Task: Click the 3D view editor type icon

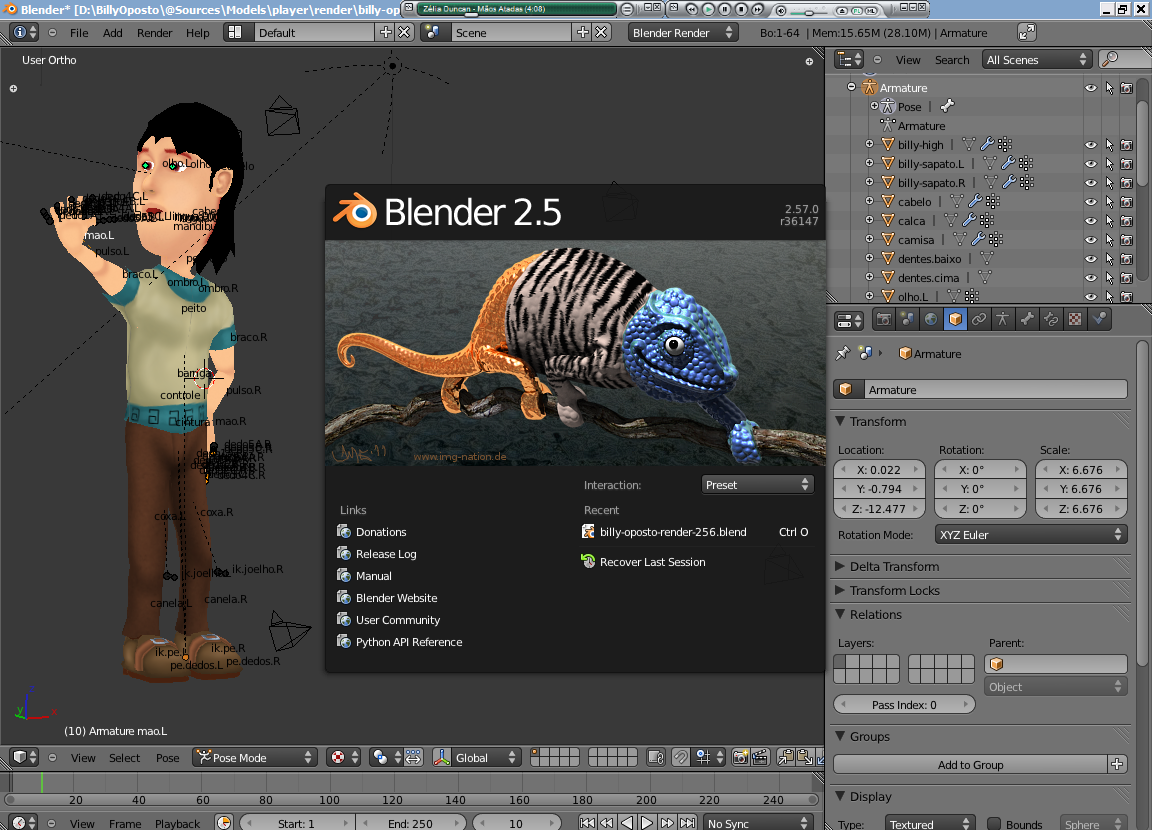Action: pyautogui.click(x=24, y=757)
